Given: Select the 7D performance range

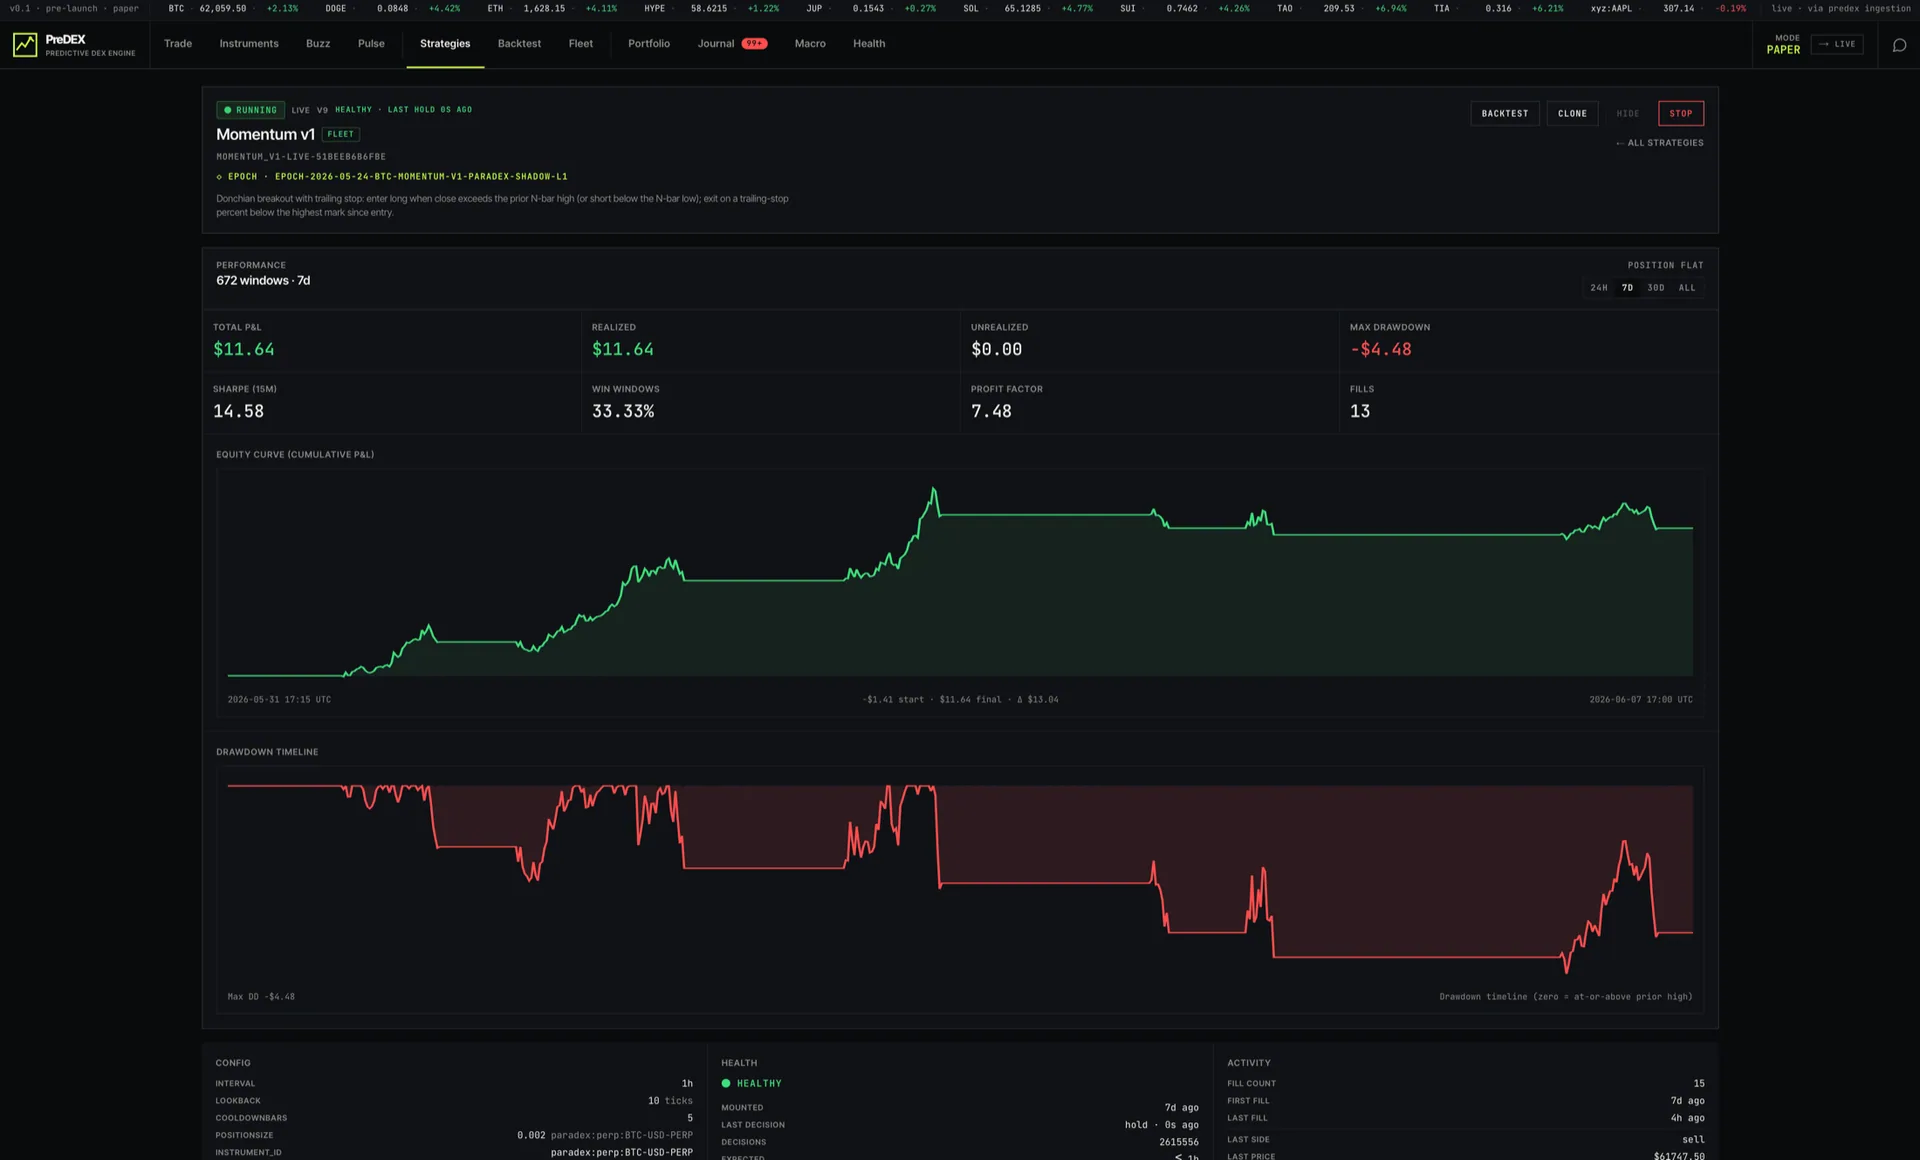Looking at the screenshot, I should (x=1627, y=288).
